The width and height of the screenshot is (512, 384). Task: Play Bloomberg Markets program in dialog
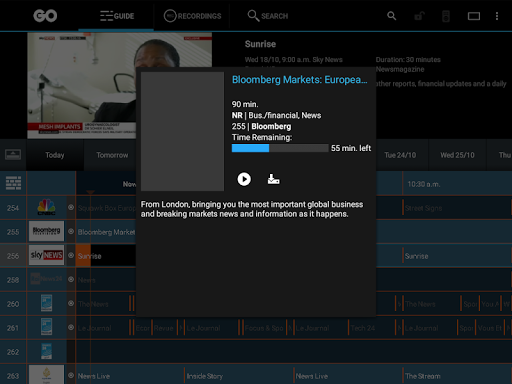[244, 179]
